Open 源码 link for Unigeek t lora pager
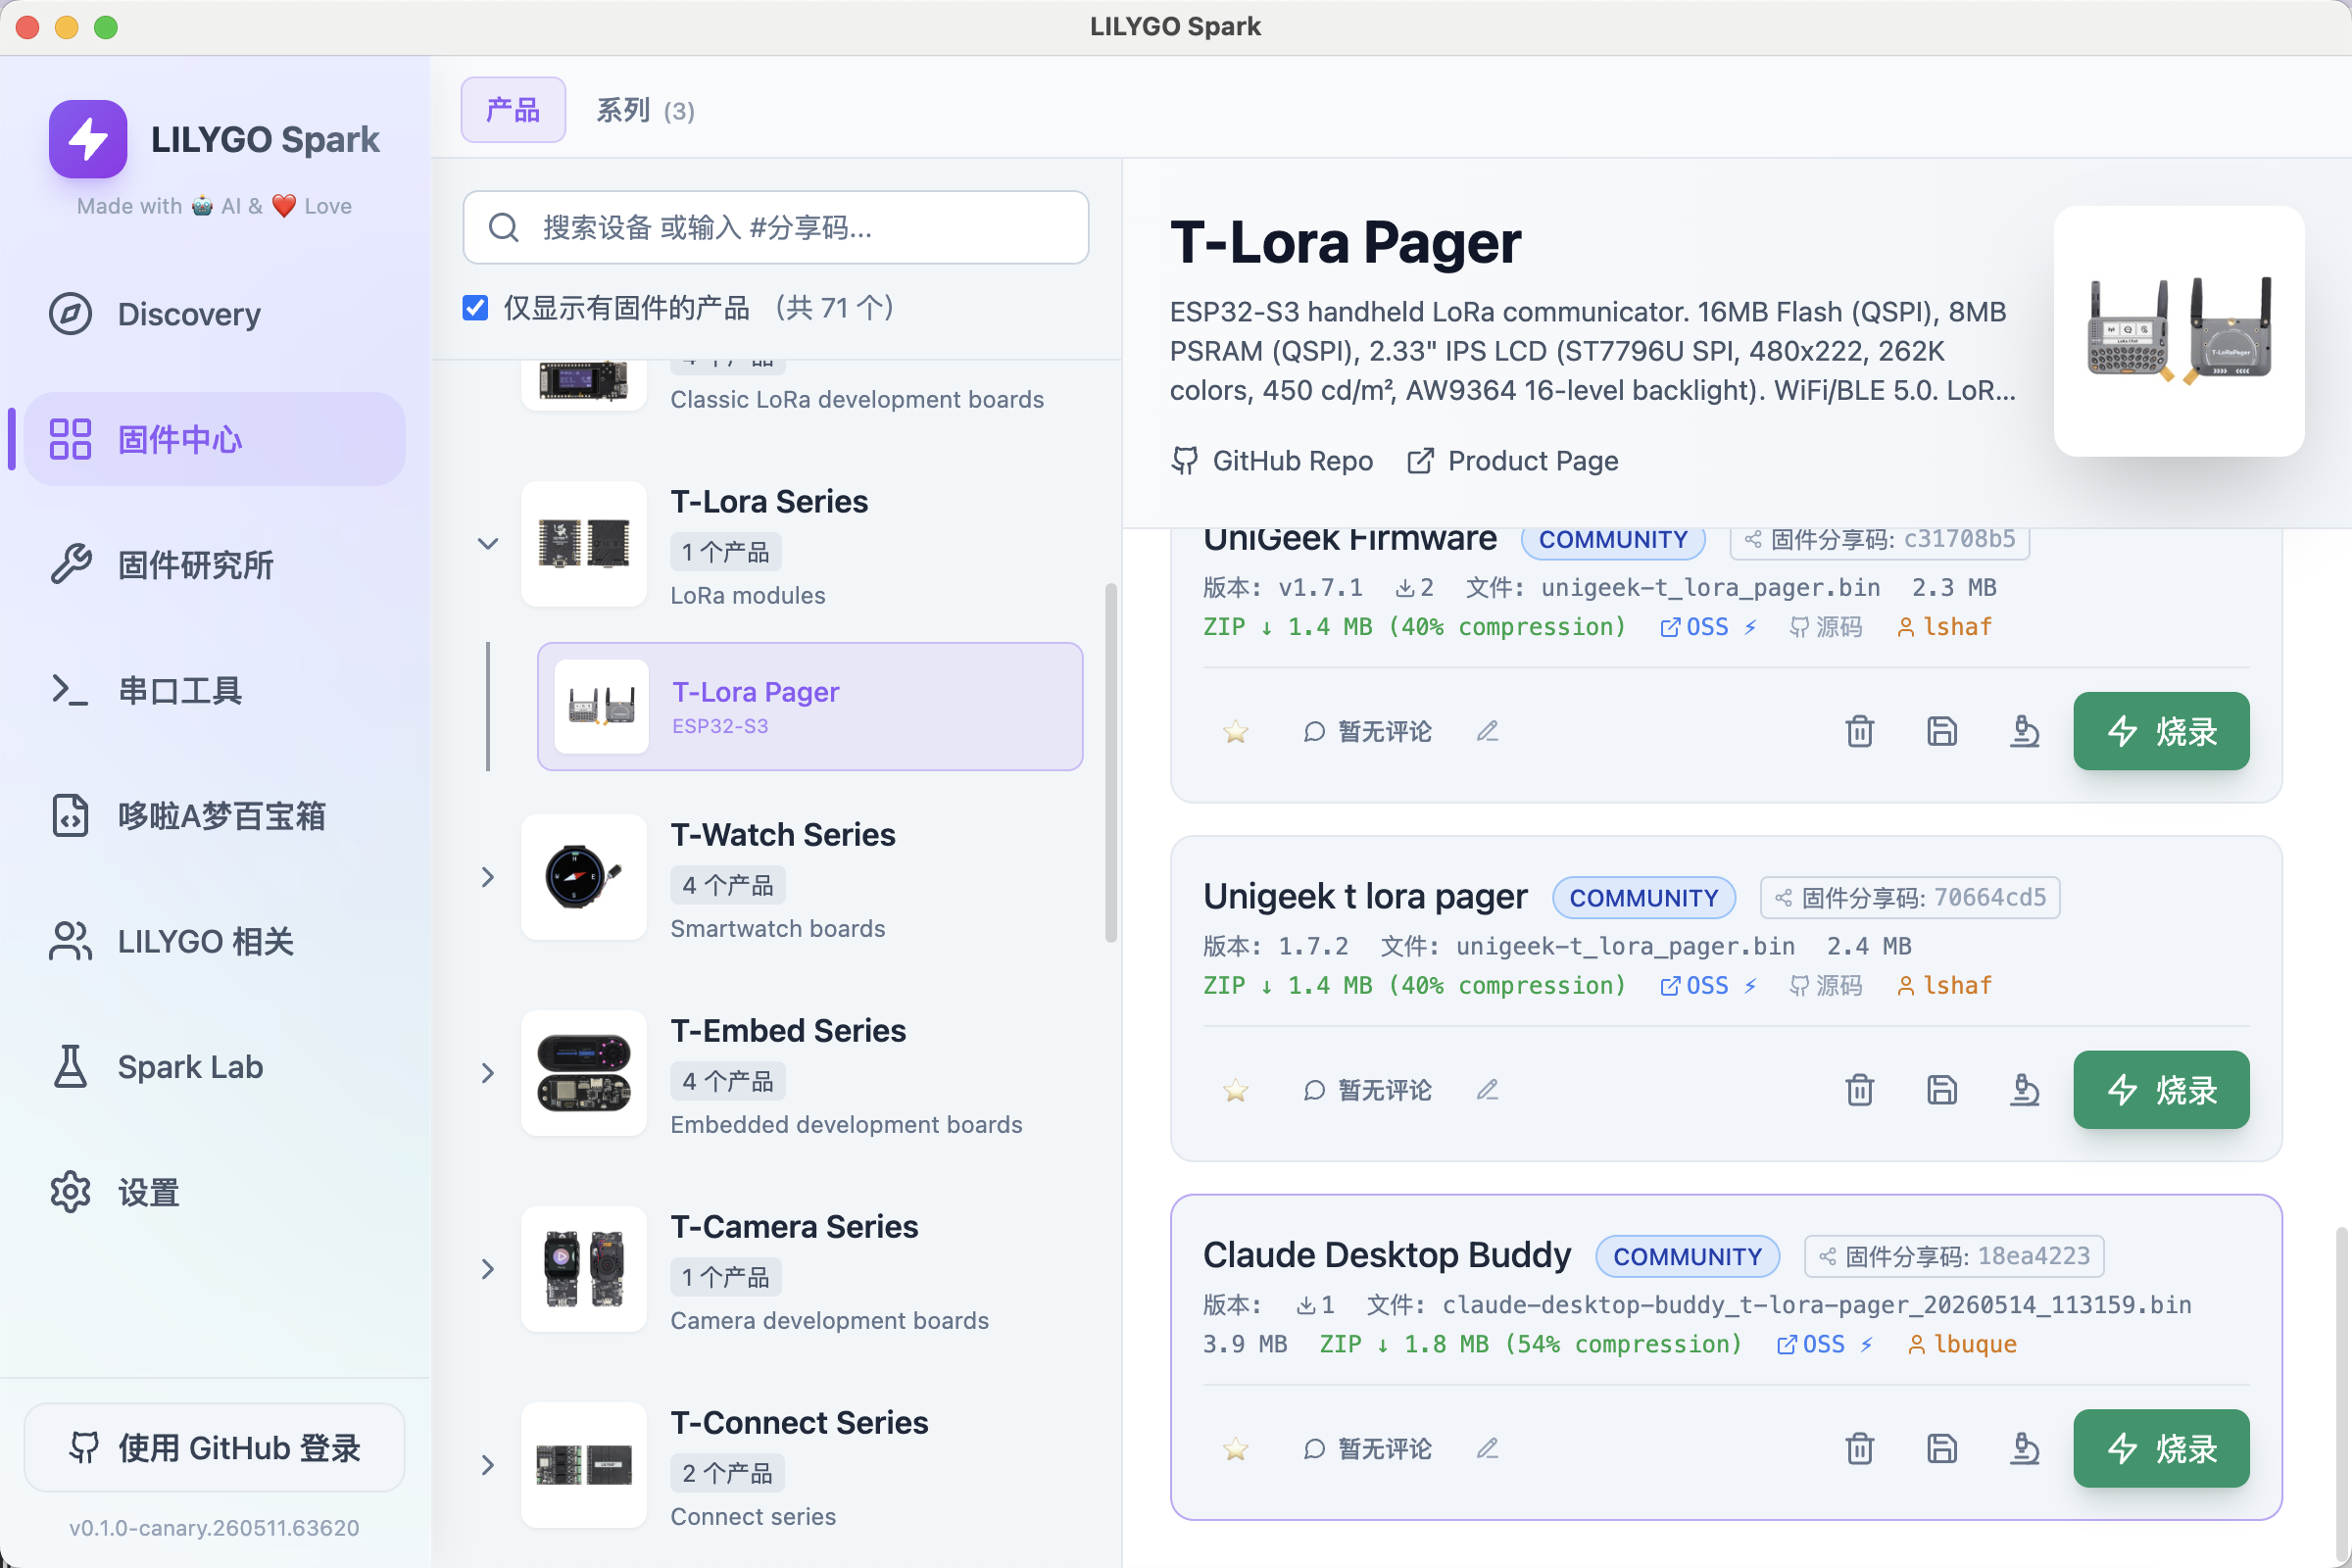2352x1568 pixels. point(1826,986)
